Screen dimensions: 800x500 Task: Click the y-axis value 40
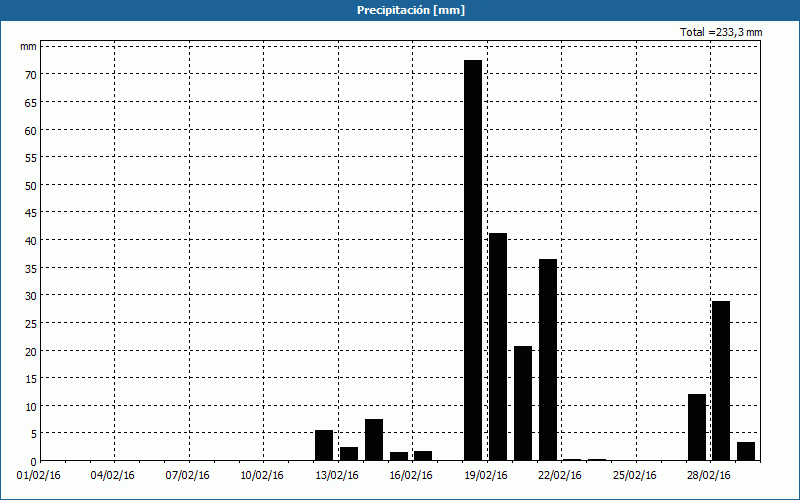[x=31, y=241]
